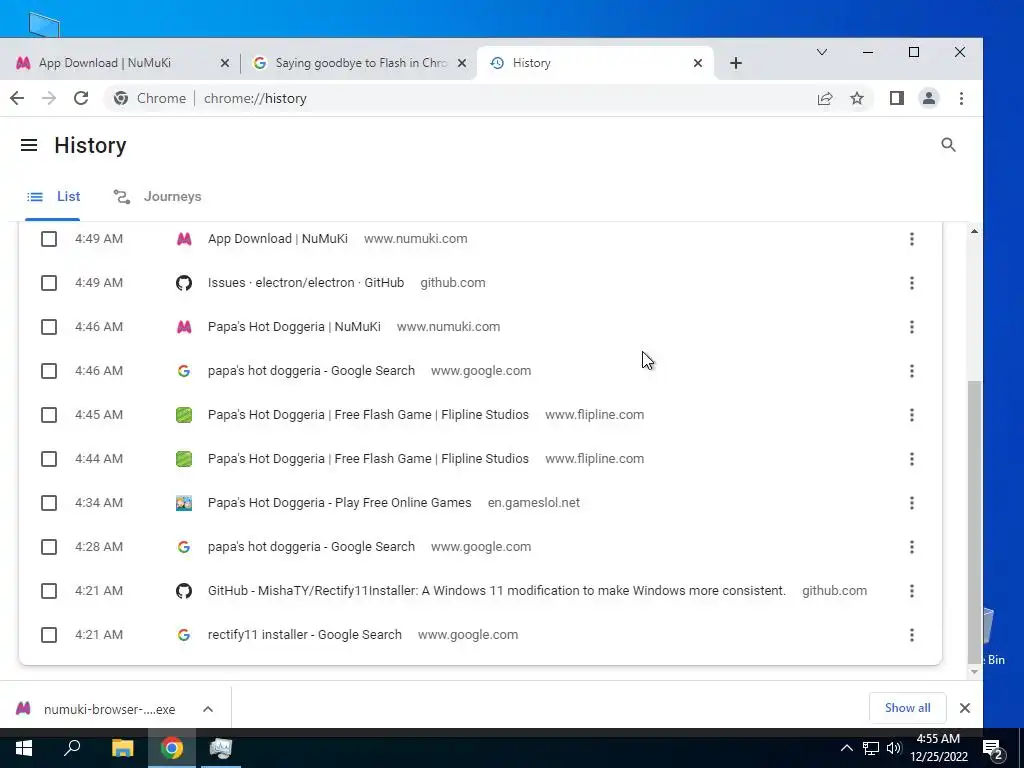
Task: Open Papa's Hot Doggeria Play Free Online Games link
Action: [x=340, y=503]
